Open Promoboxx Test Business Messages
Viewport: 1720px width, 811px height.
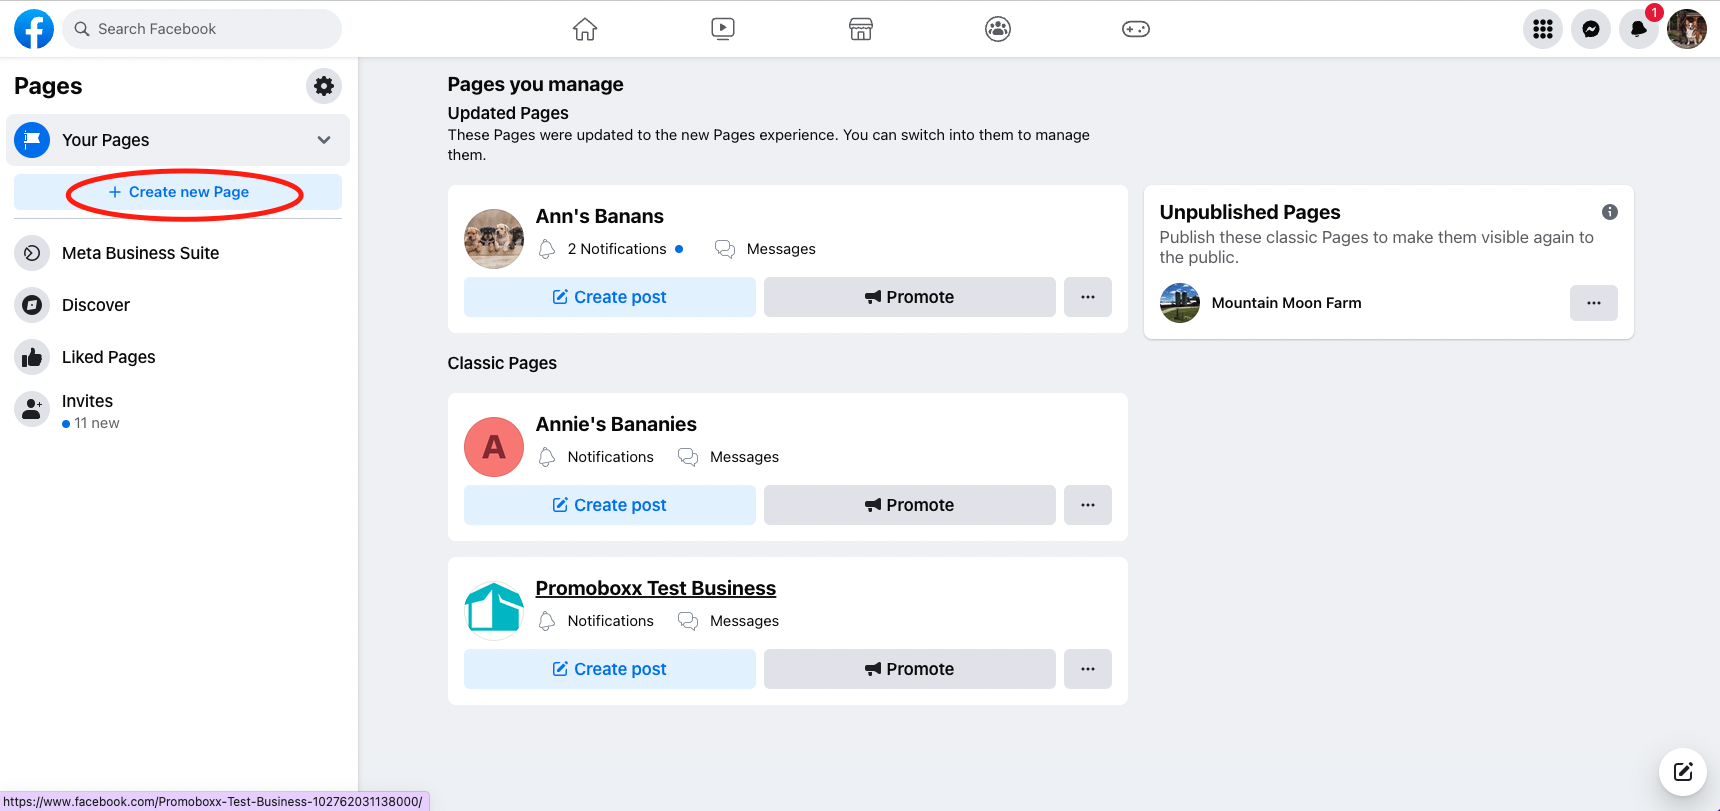[x=728, y=621]
